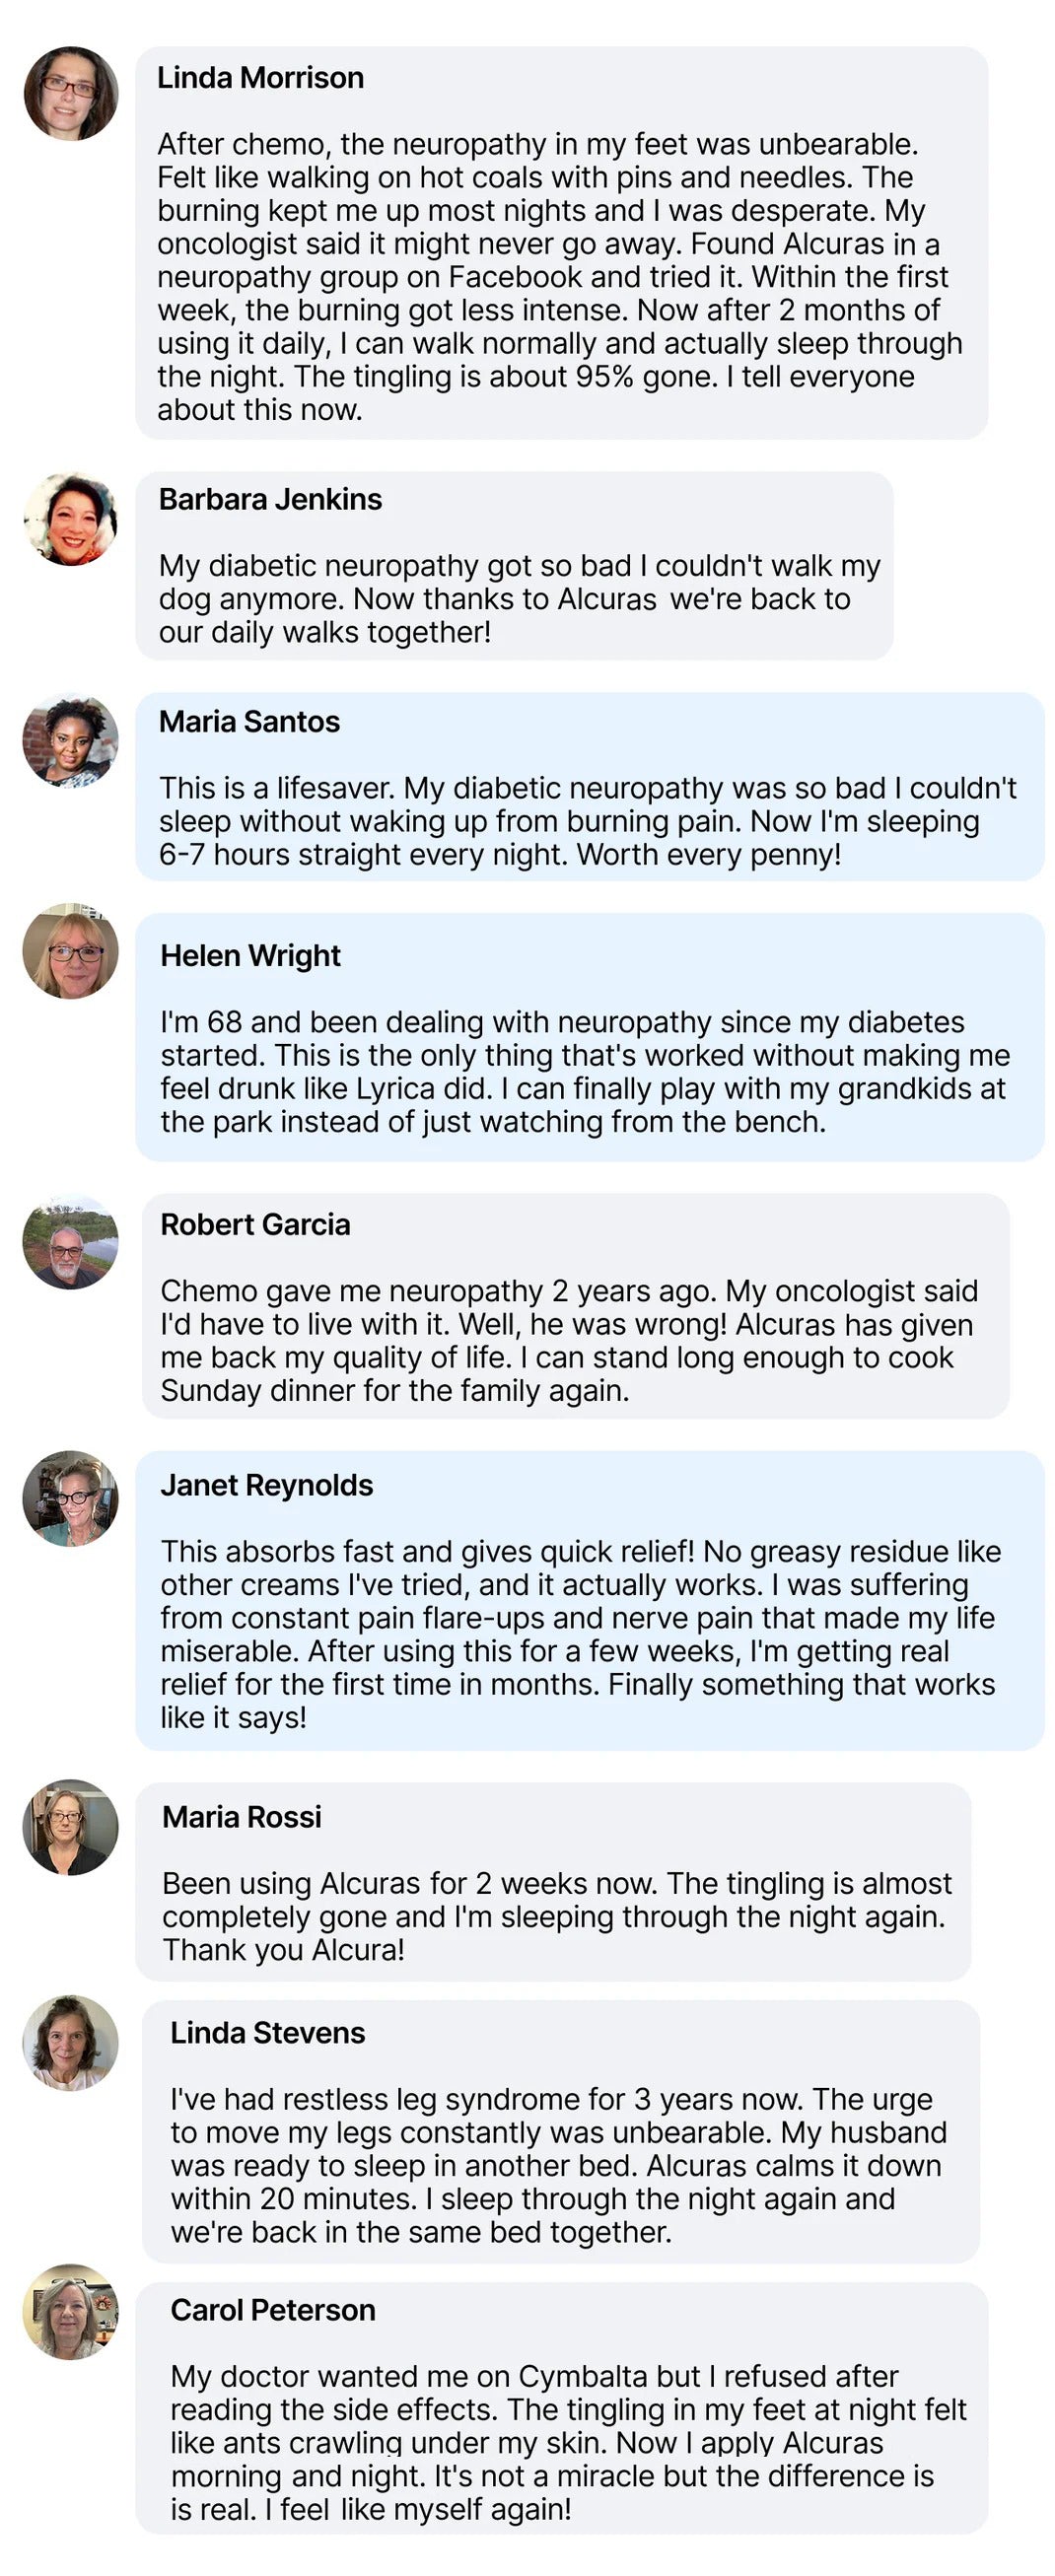Select Robert Garcia's profile picture

pyautogui.click(x=71, y=1242)
